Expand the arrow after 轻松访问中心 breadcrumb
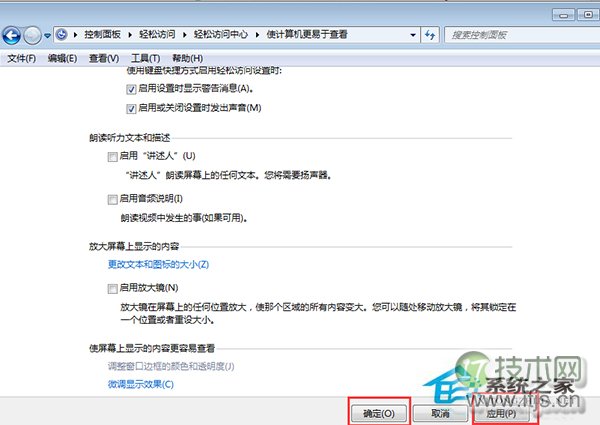 (x=257, y=35)
